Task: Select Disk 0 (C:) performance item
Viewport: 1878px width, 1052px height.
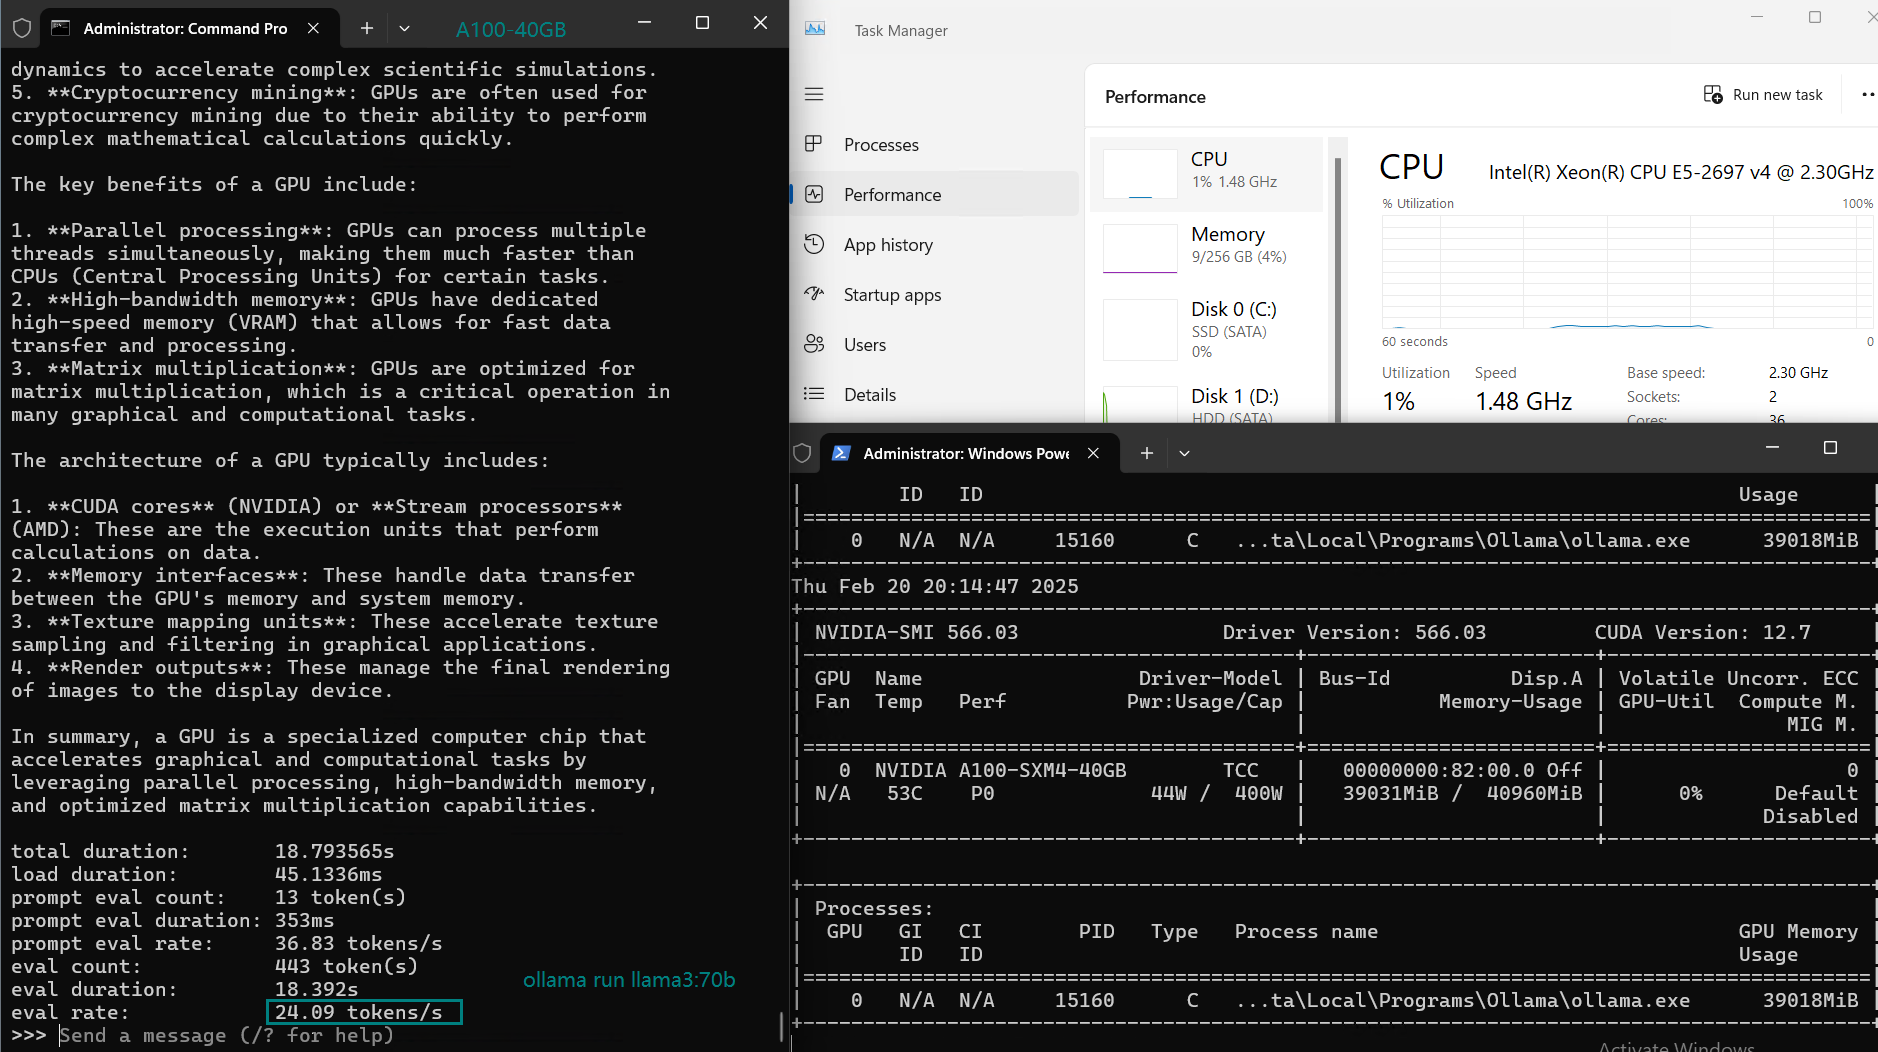Action: point(1206,330)
